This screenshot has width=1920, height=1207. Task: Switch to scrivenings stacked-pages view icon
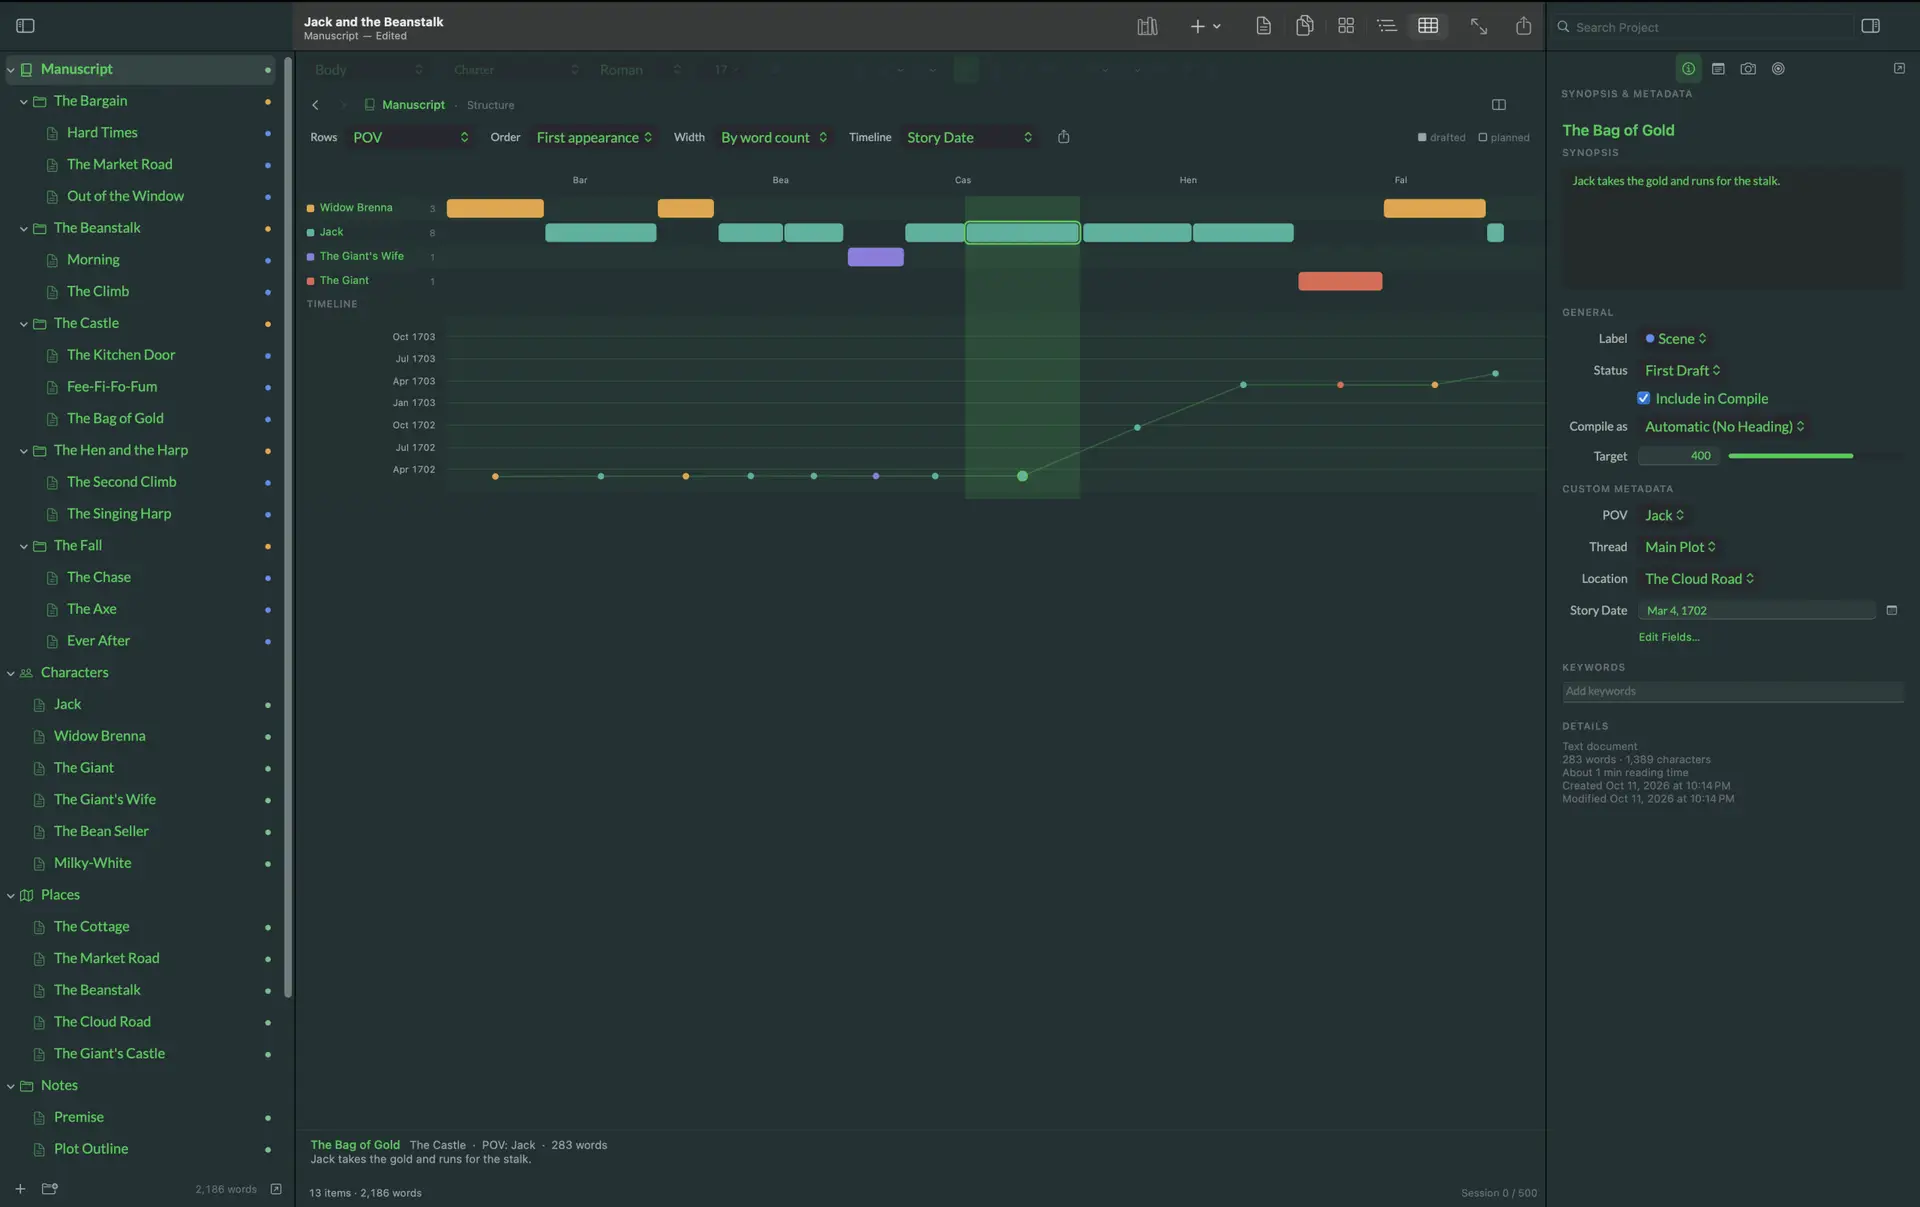tap(1304, 26)
